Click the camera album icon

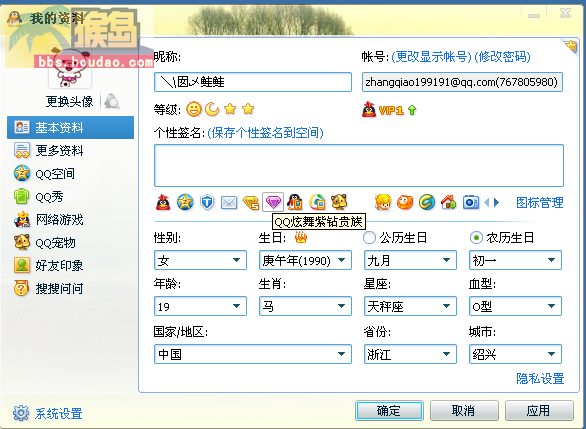(471, 202)
